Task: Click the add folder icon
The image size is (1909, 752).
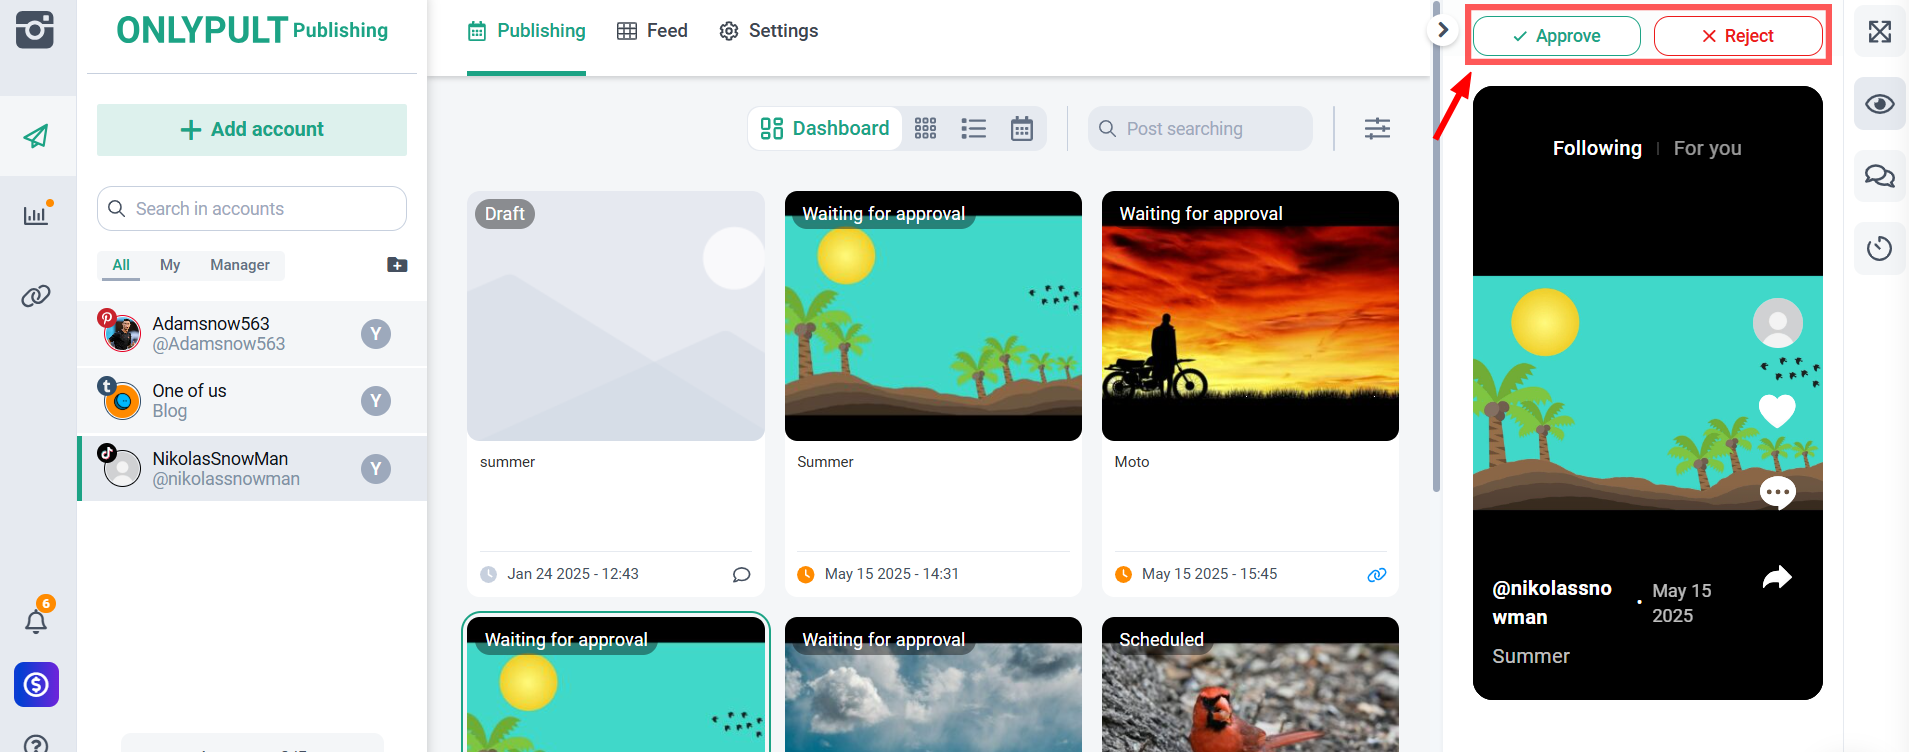Action: click(397, 265)
